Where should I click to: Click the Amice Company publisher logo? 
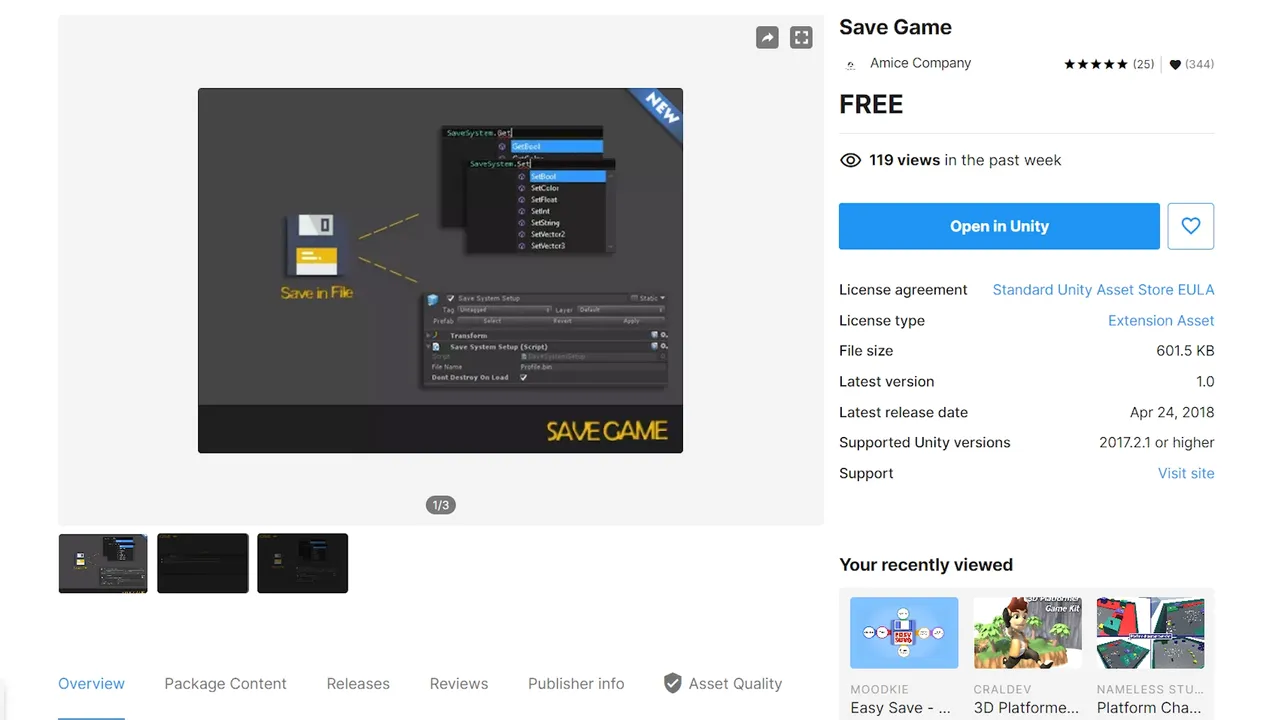point(851,64)
